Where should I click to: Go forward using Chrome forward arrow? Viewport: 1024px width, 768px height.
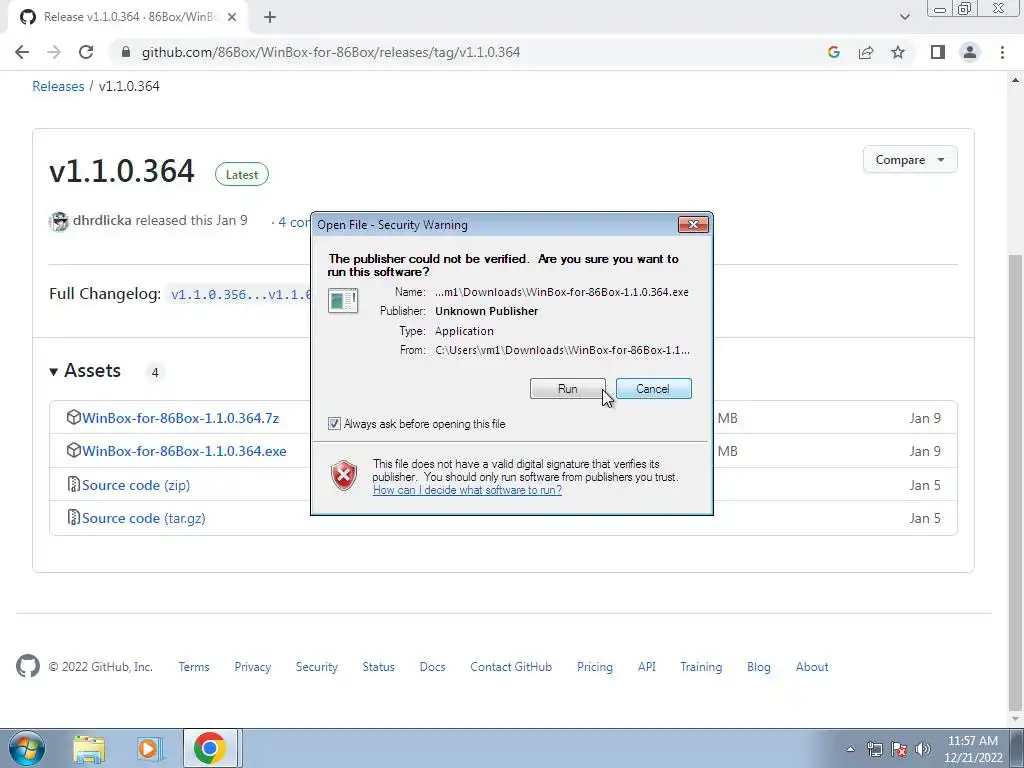pos(54,52)
